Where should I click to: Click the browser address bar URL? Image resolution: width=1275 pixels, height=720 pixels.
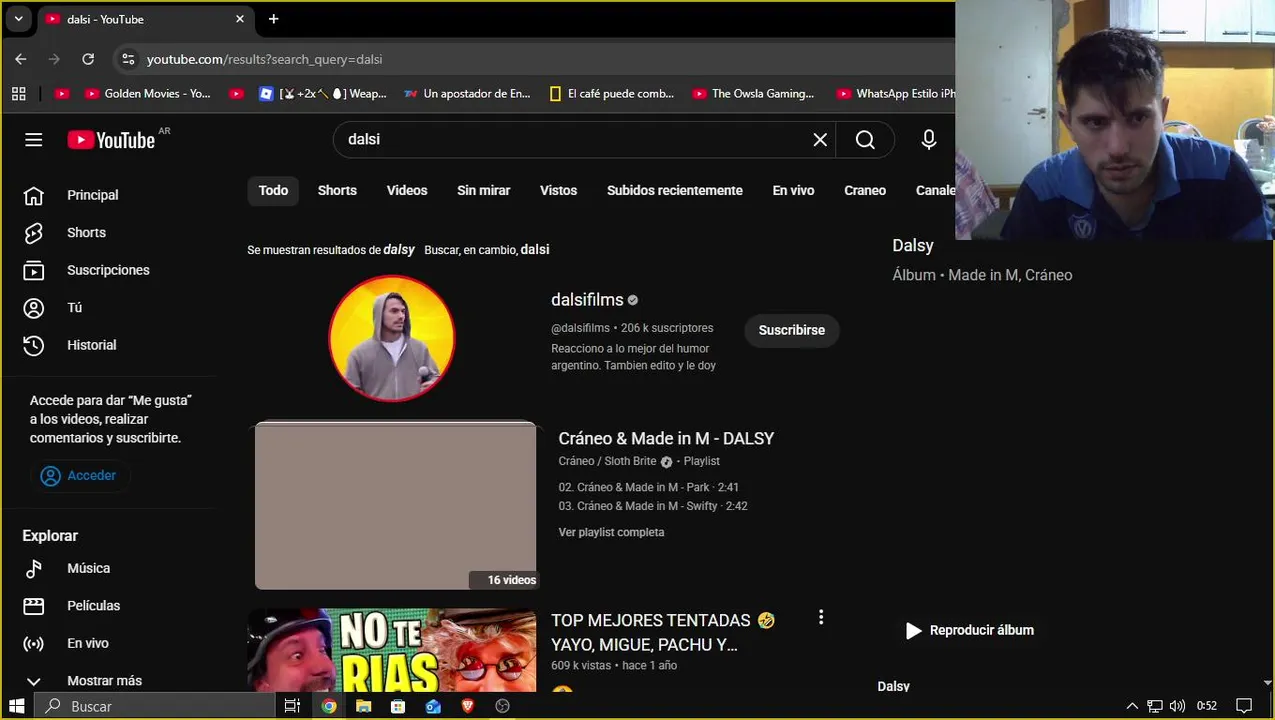click(264, 59)
